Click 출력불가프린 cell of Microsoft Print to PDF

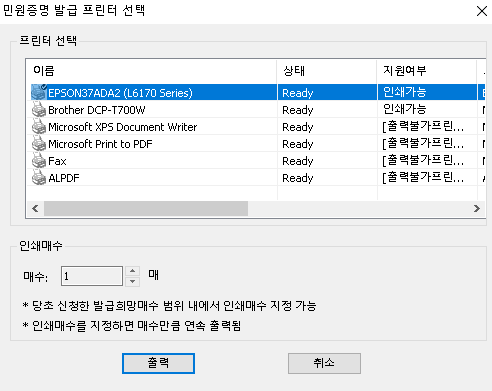tap(423, 143)
